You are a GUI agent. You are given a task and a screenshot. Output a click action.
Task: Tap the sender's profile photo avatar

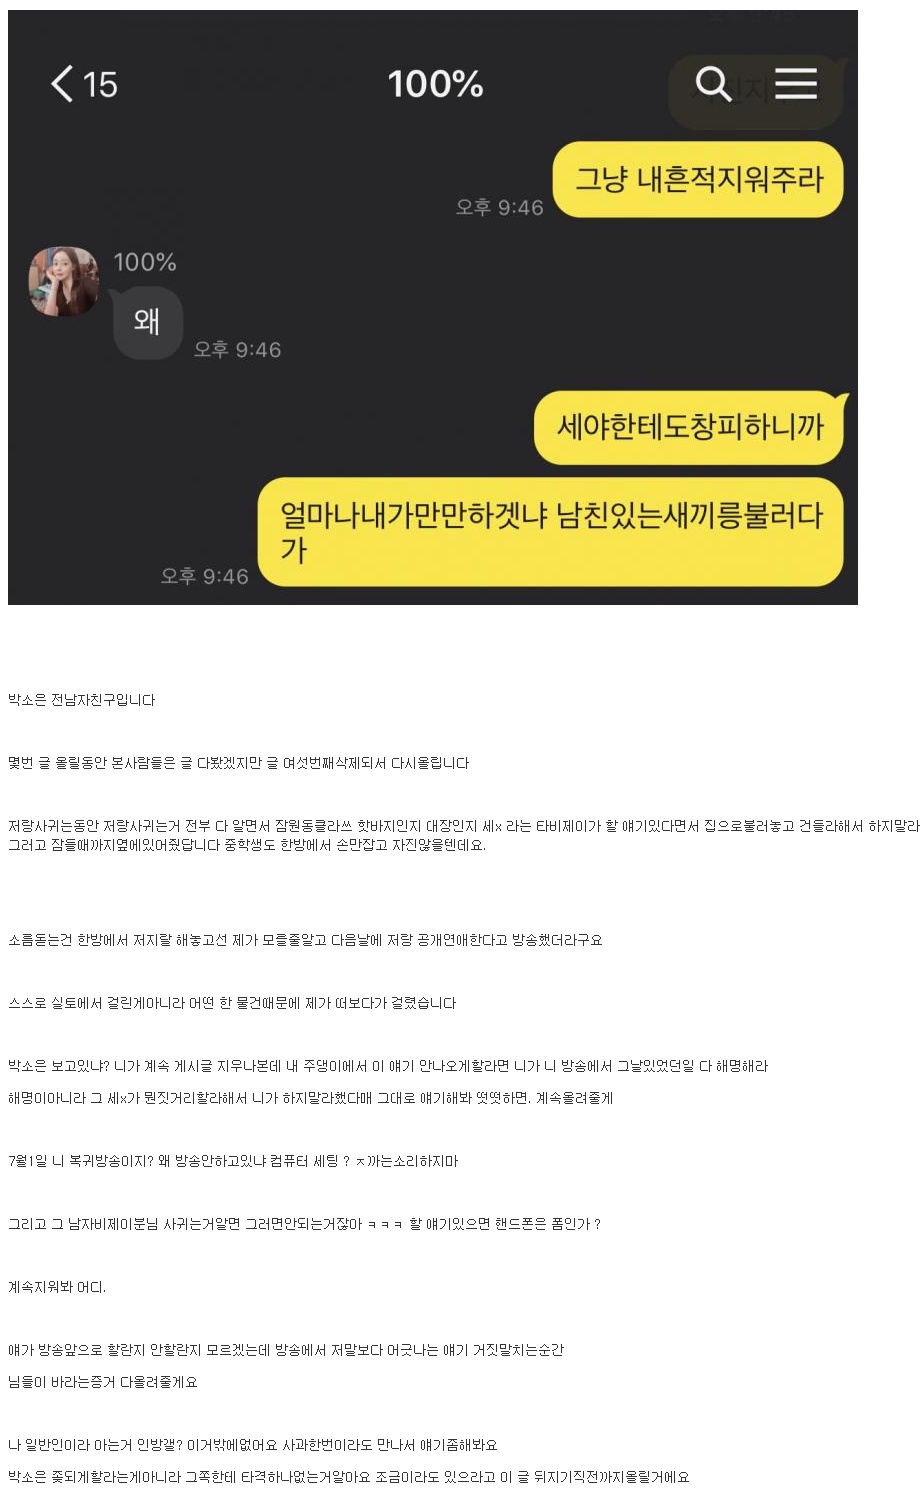coord(64,282)
